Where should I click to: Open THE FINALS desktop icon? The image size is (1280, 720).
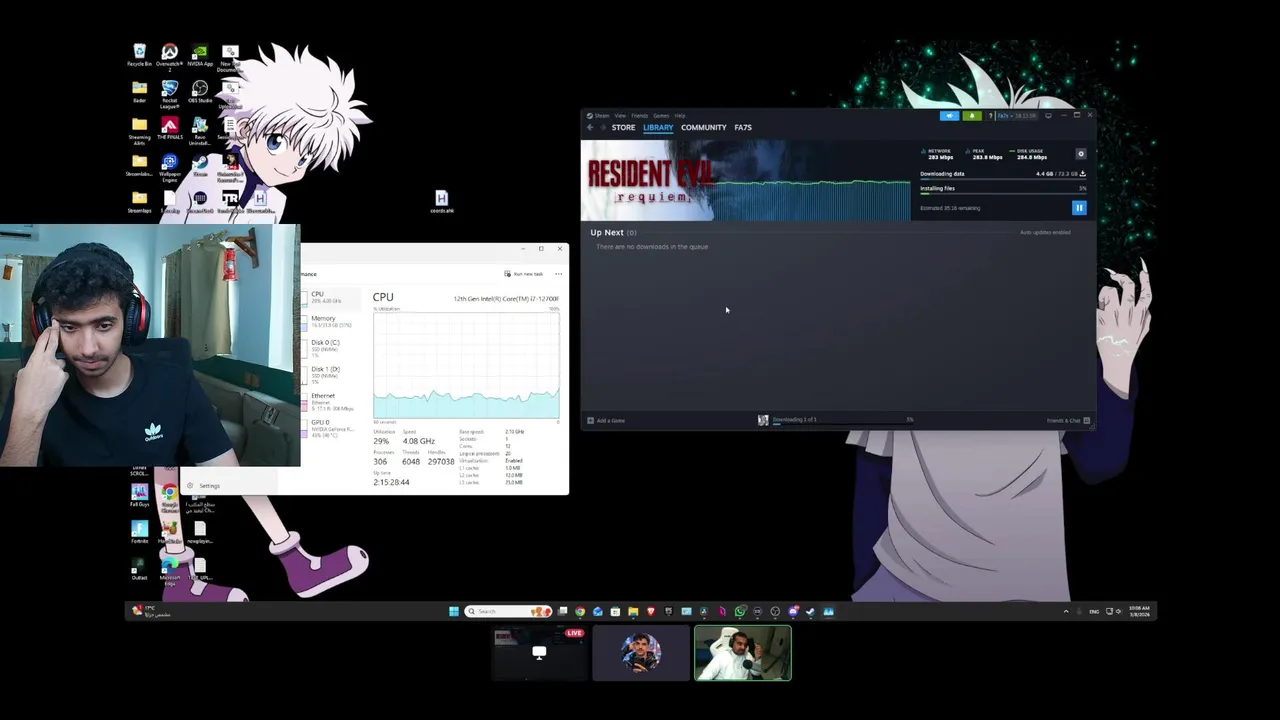point(169,129)
